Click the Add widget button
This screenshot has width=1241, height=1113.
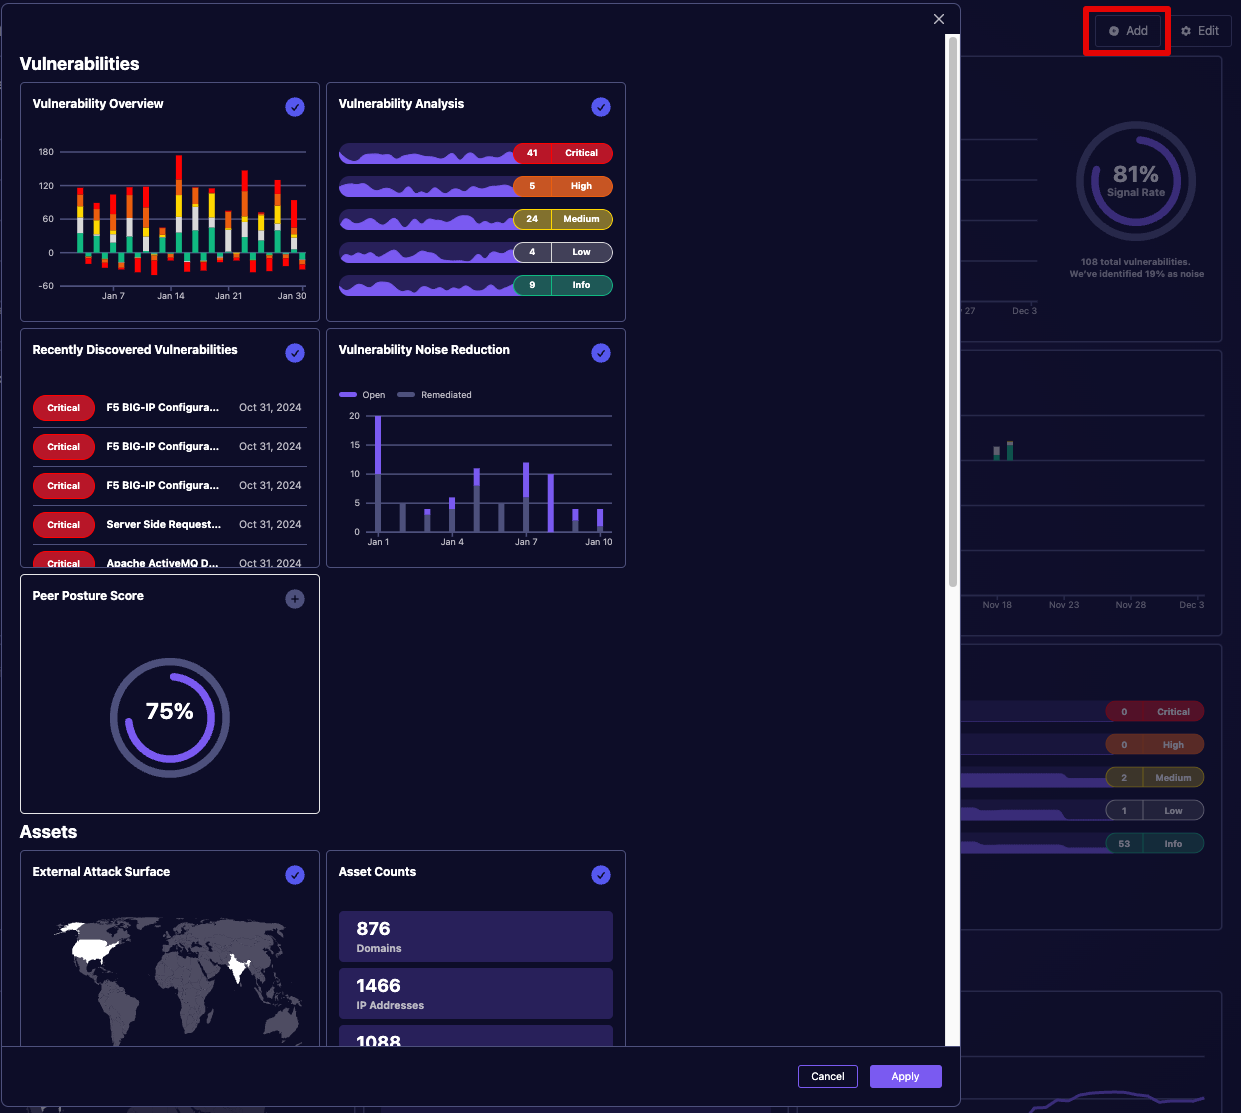pos(1128,31)
